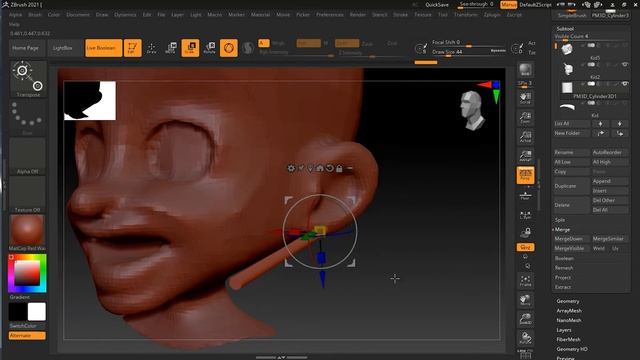
Task: Expand the Boolean section
Action: tap(564, 258)
